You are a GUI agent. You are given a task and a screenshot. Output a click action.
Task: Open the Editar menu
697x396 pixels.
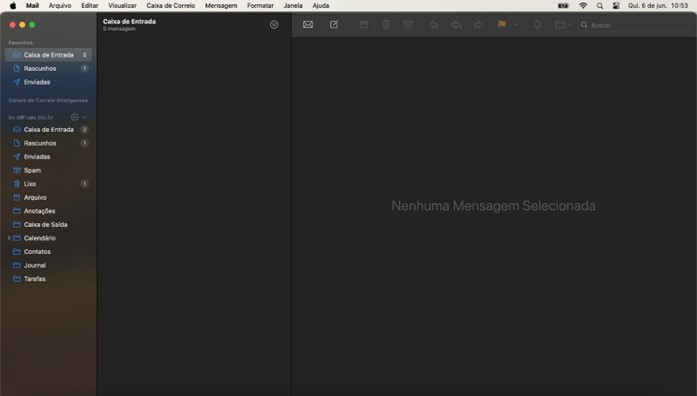point(90,6)
